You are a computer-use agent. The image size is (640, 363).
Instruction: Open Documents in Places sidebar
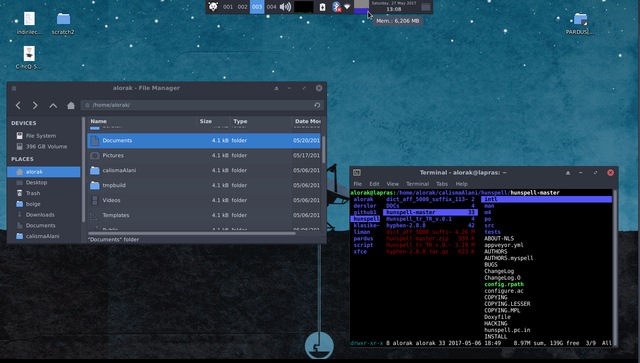(x=36, y=225)
